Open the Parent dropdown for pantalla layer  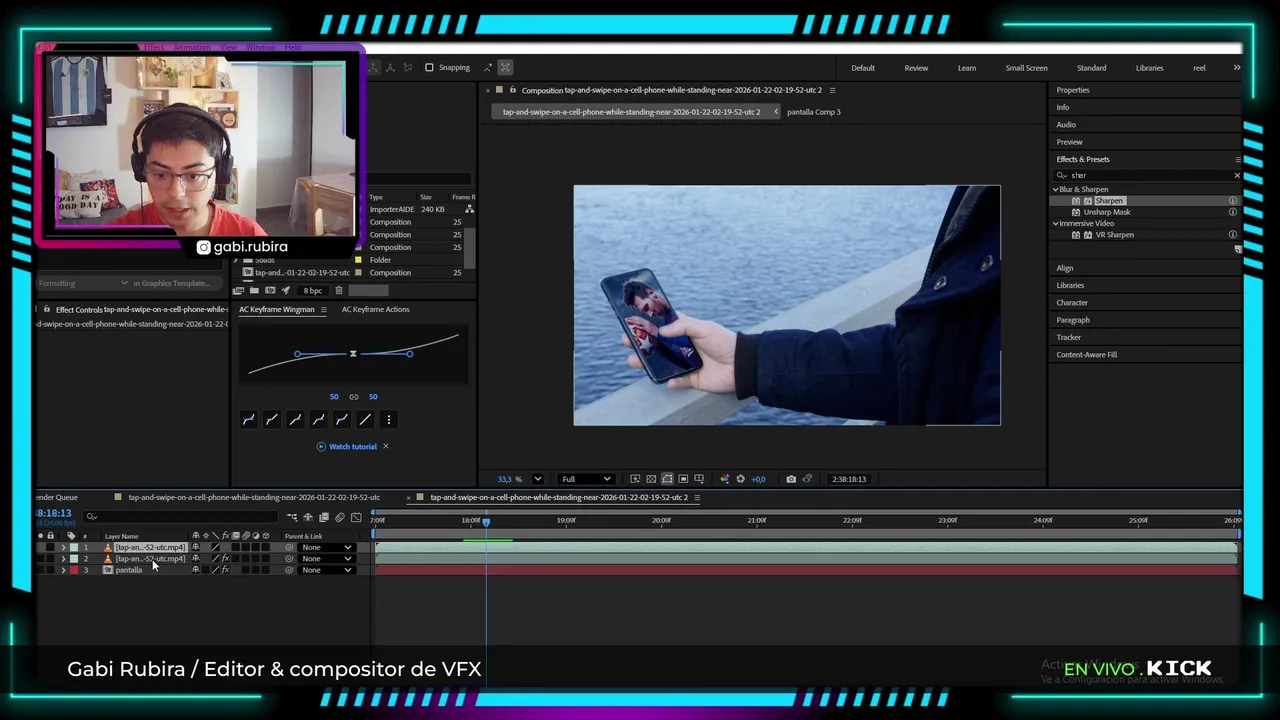(x=326, y=570)
